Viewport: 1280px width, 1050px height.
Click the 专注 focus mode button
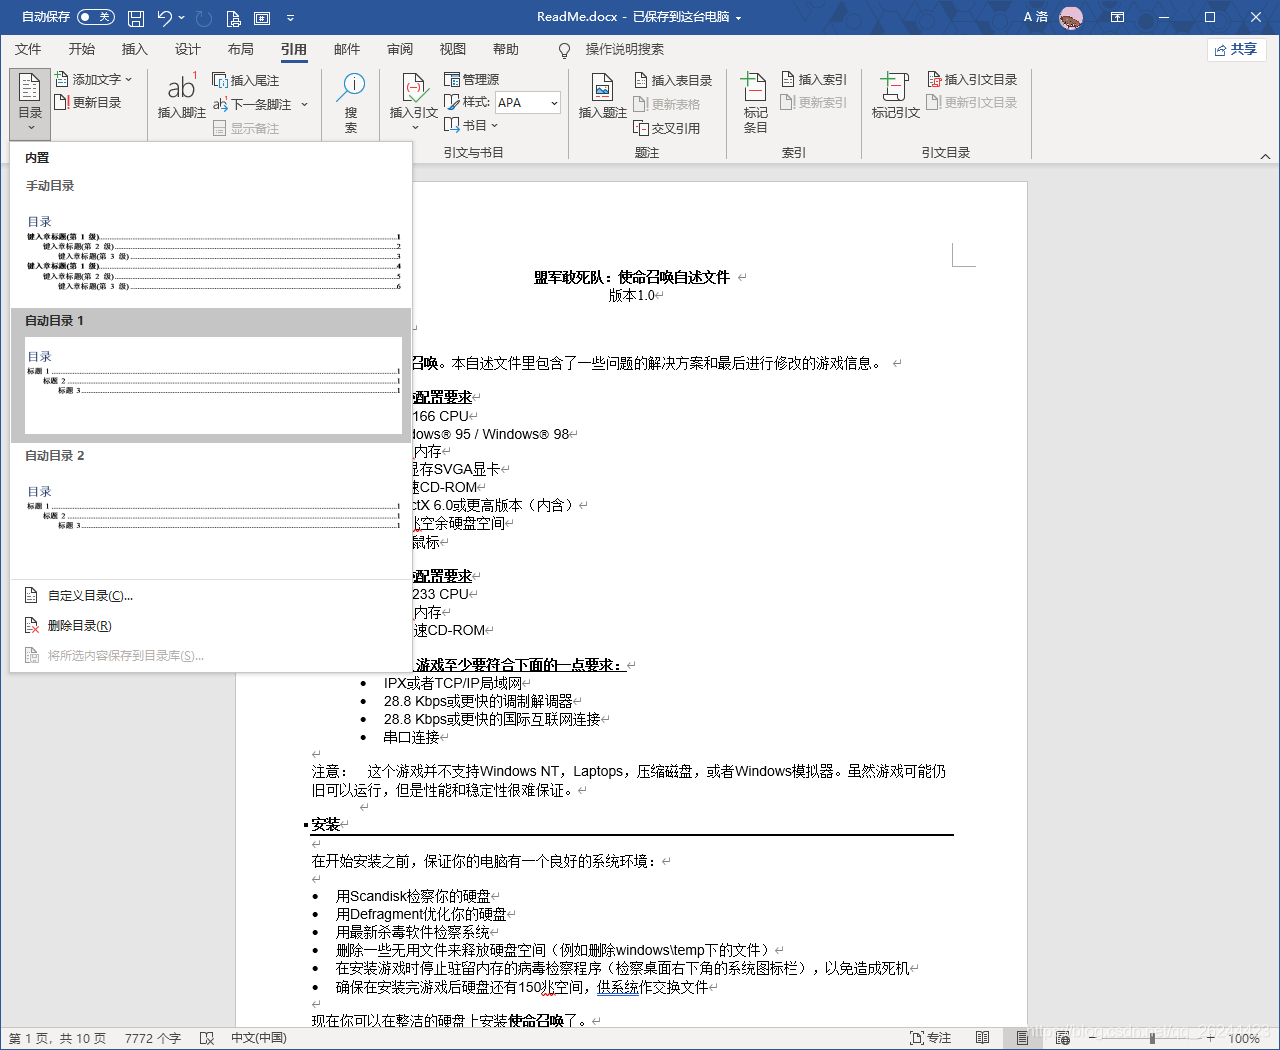click(x=930, y=1038)
